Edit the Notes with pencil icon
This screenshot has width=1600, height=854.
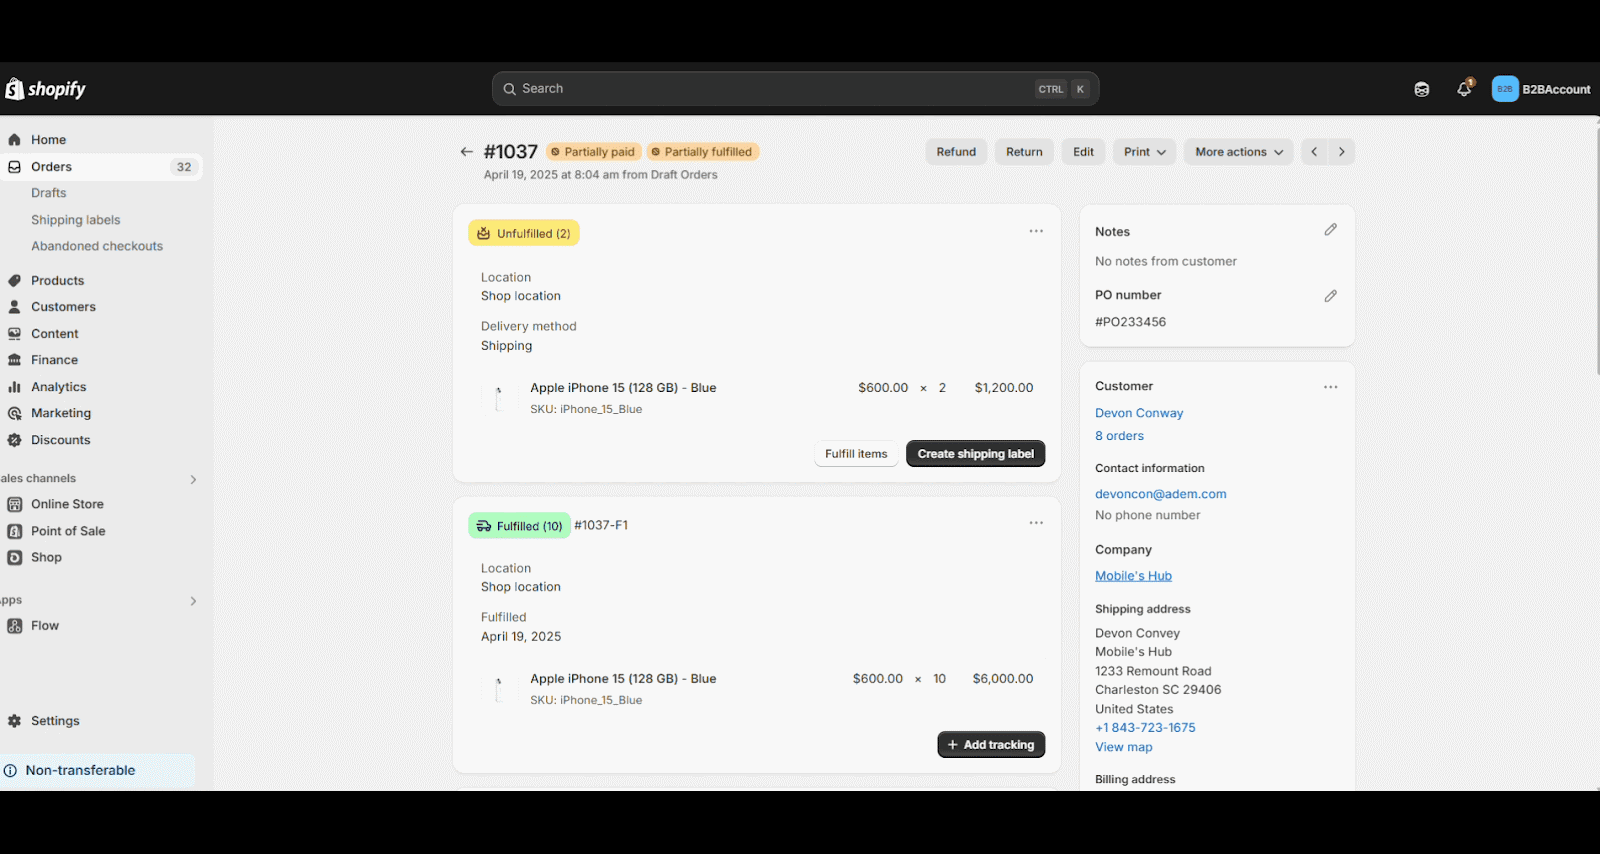(x=1330, y=230)
